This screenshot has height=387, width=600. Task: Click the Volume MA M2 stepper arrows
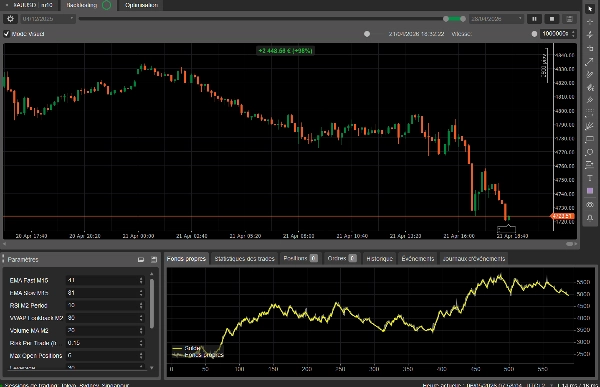click(x=141, y=330)
